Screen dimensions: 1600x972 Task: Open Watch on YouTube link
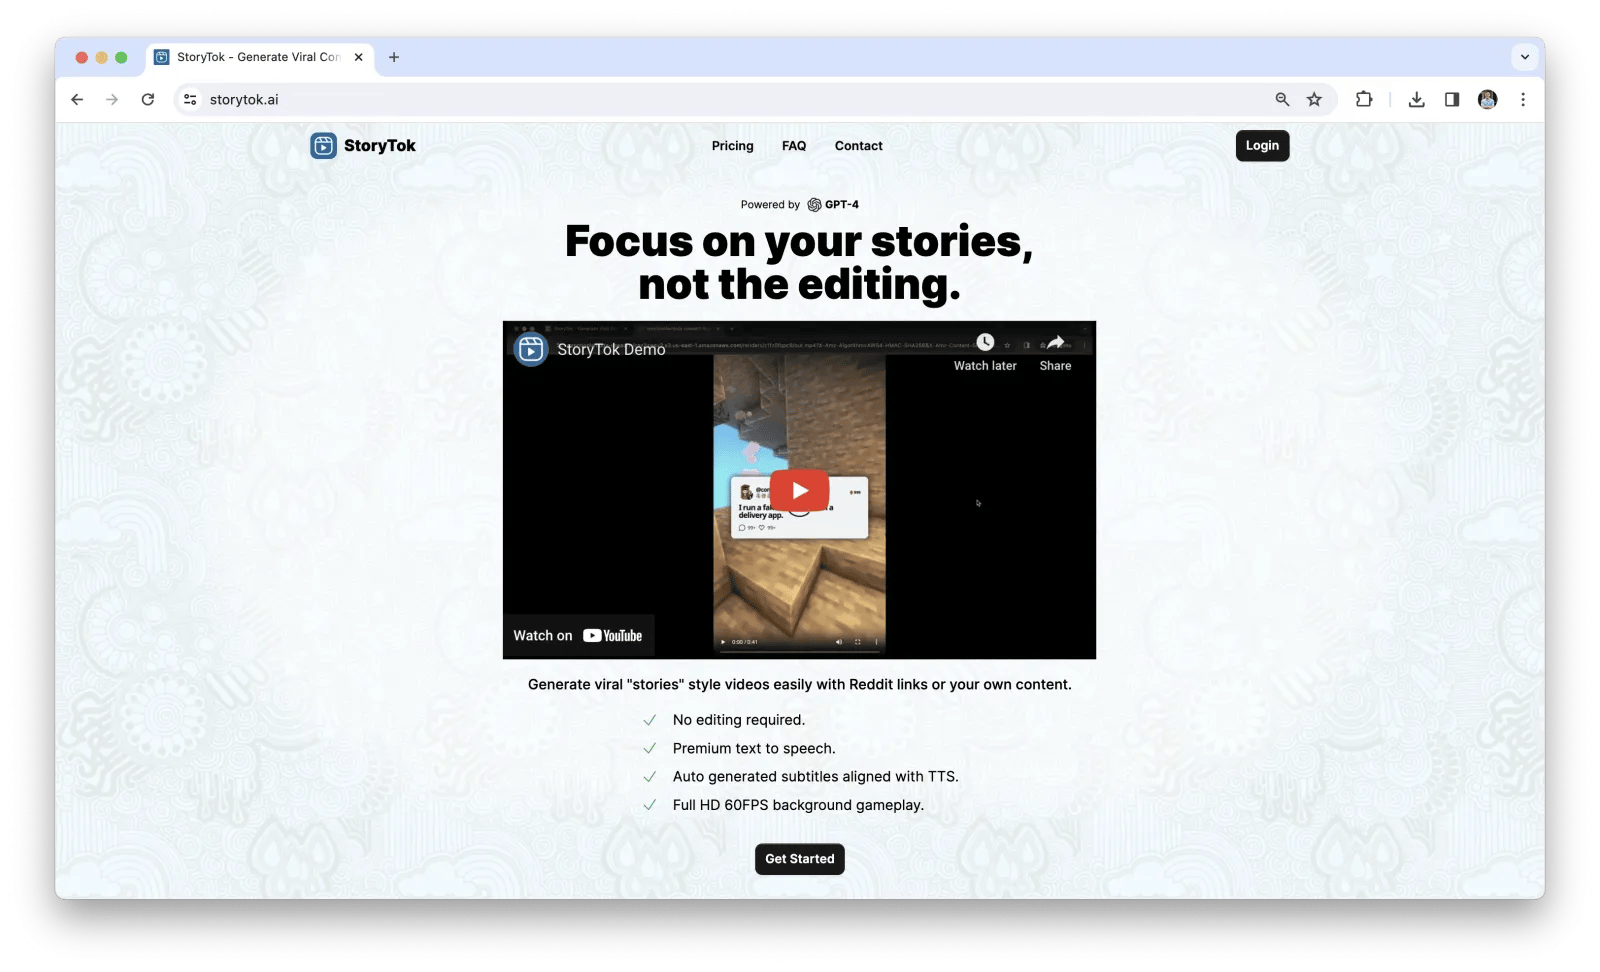point(578,636)
